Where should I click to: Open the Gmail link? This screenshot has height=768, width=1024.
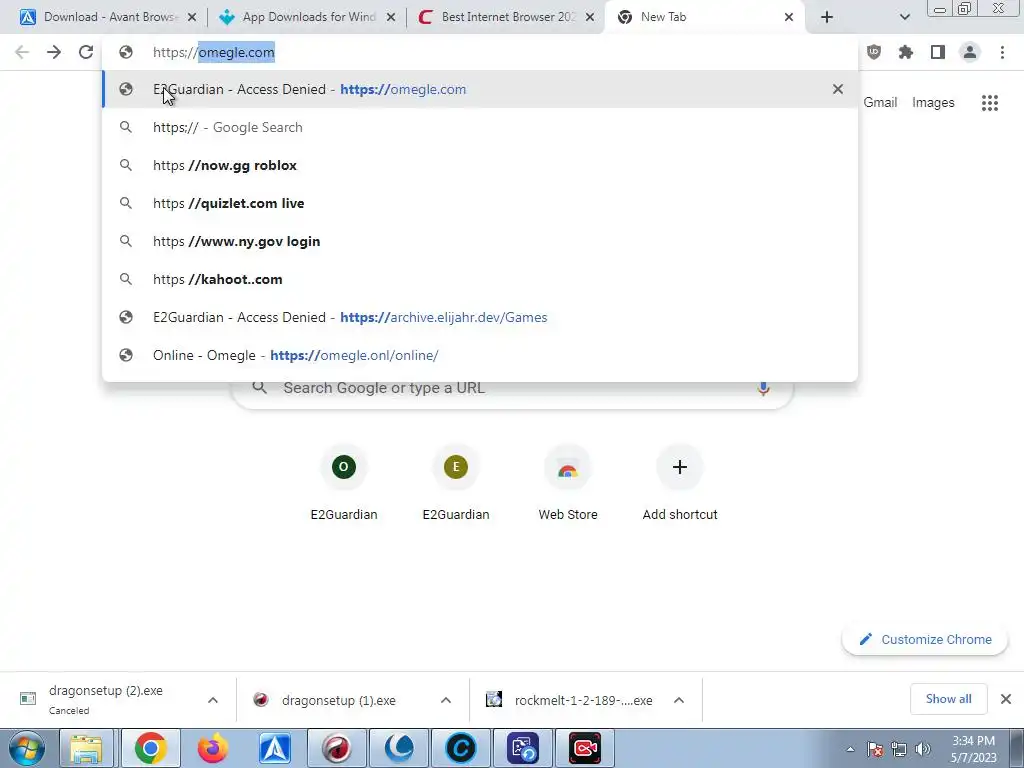(880, 103)
